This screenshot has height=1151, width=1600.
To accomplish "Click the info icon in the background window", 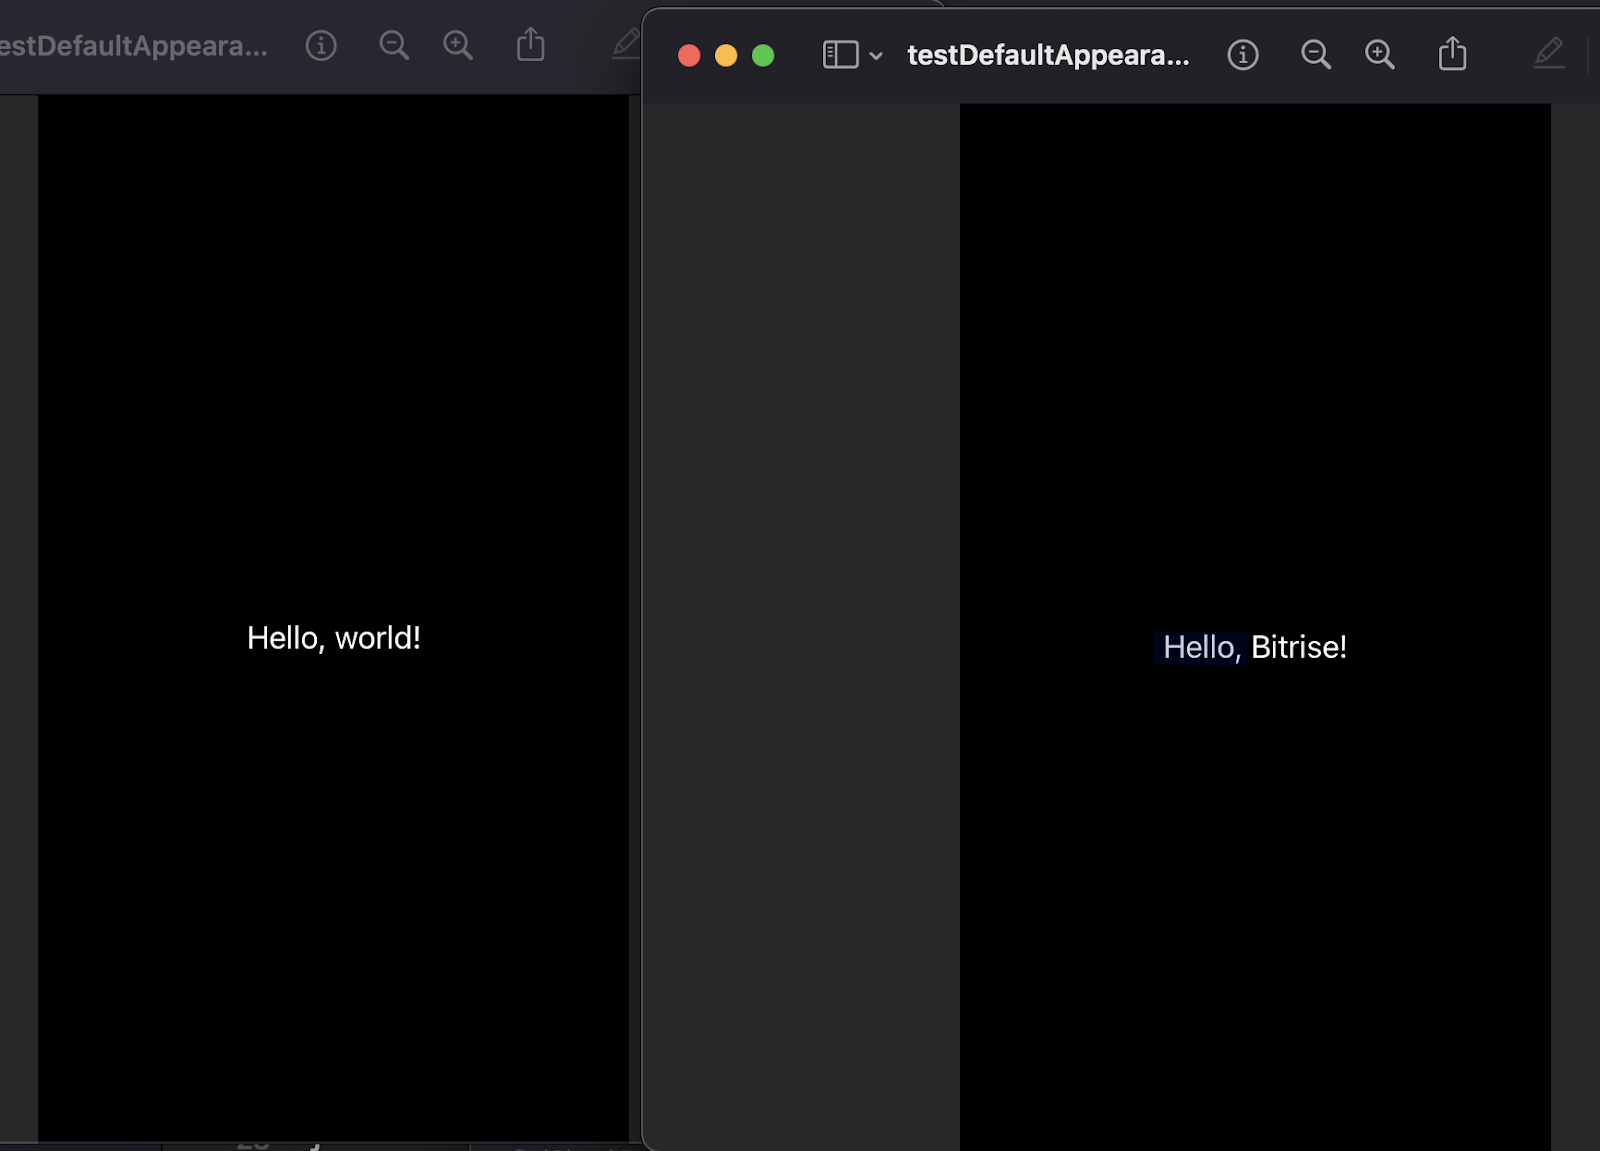I will tap(321, 45).
